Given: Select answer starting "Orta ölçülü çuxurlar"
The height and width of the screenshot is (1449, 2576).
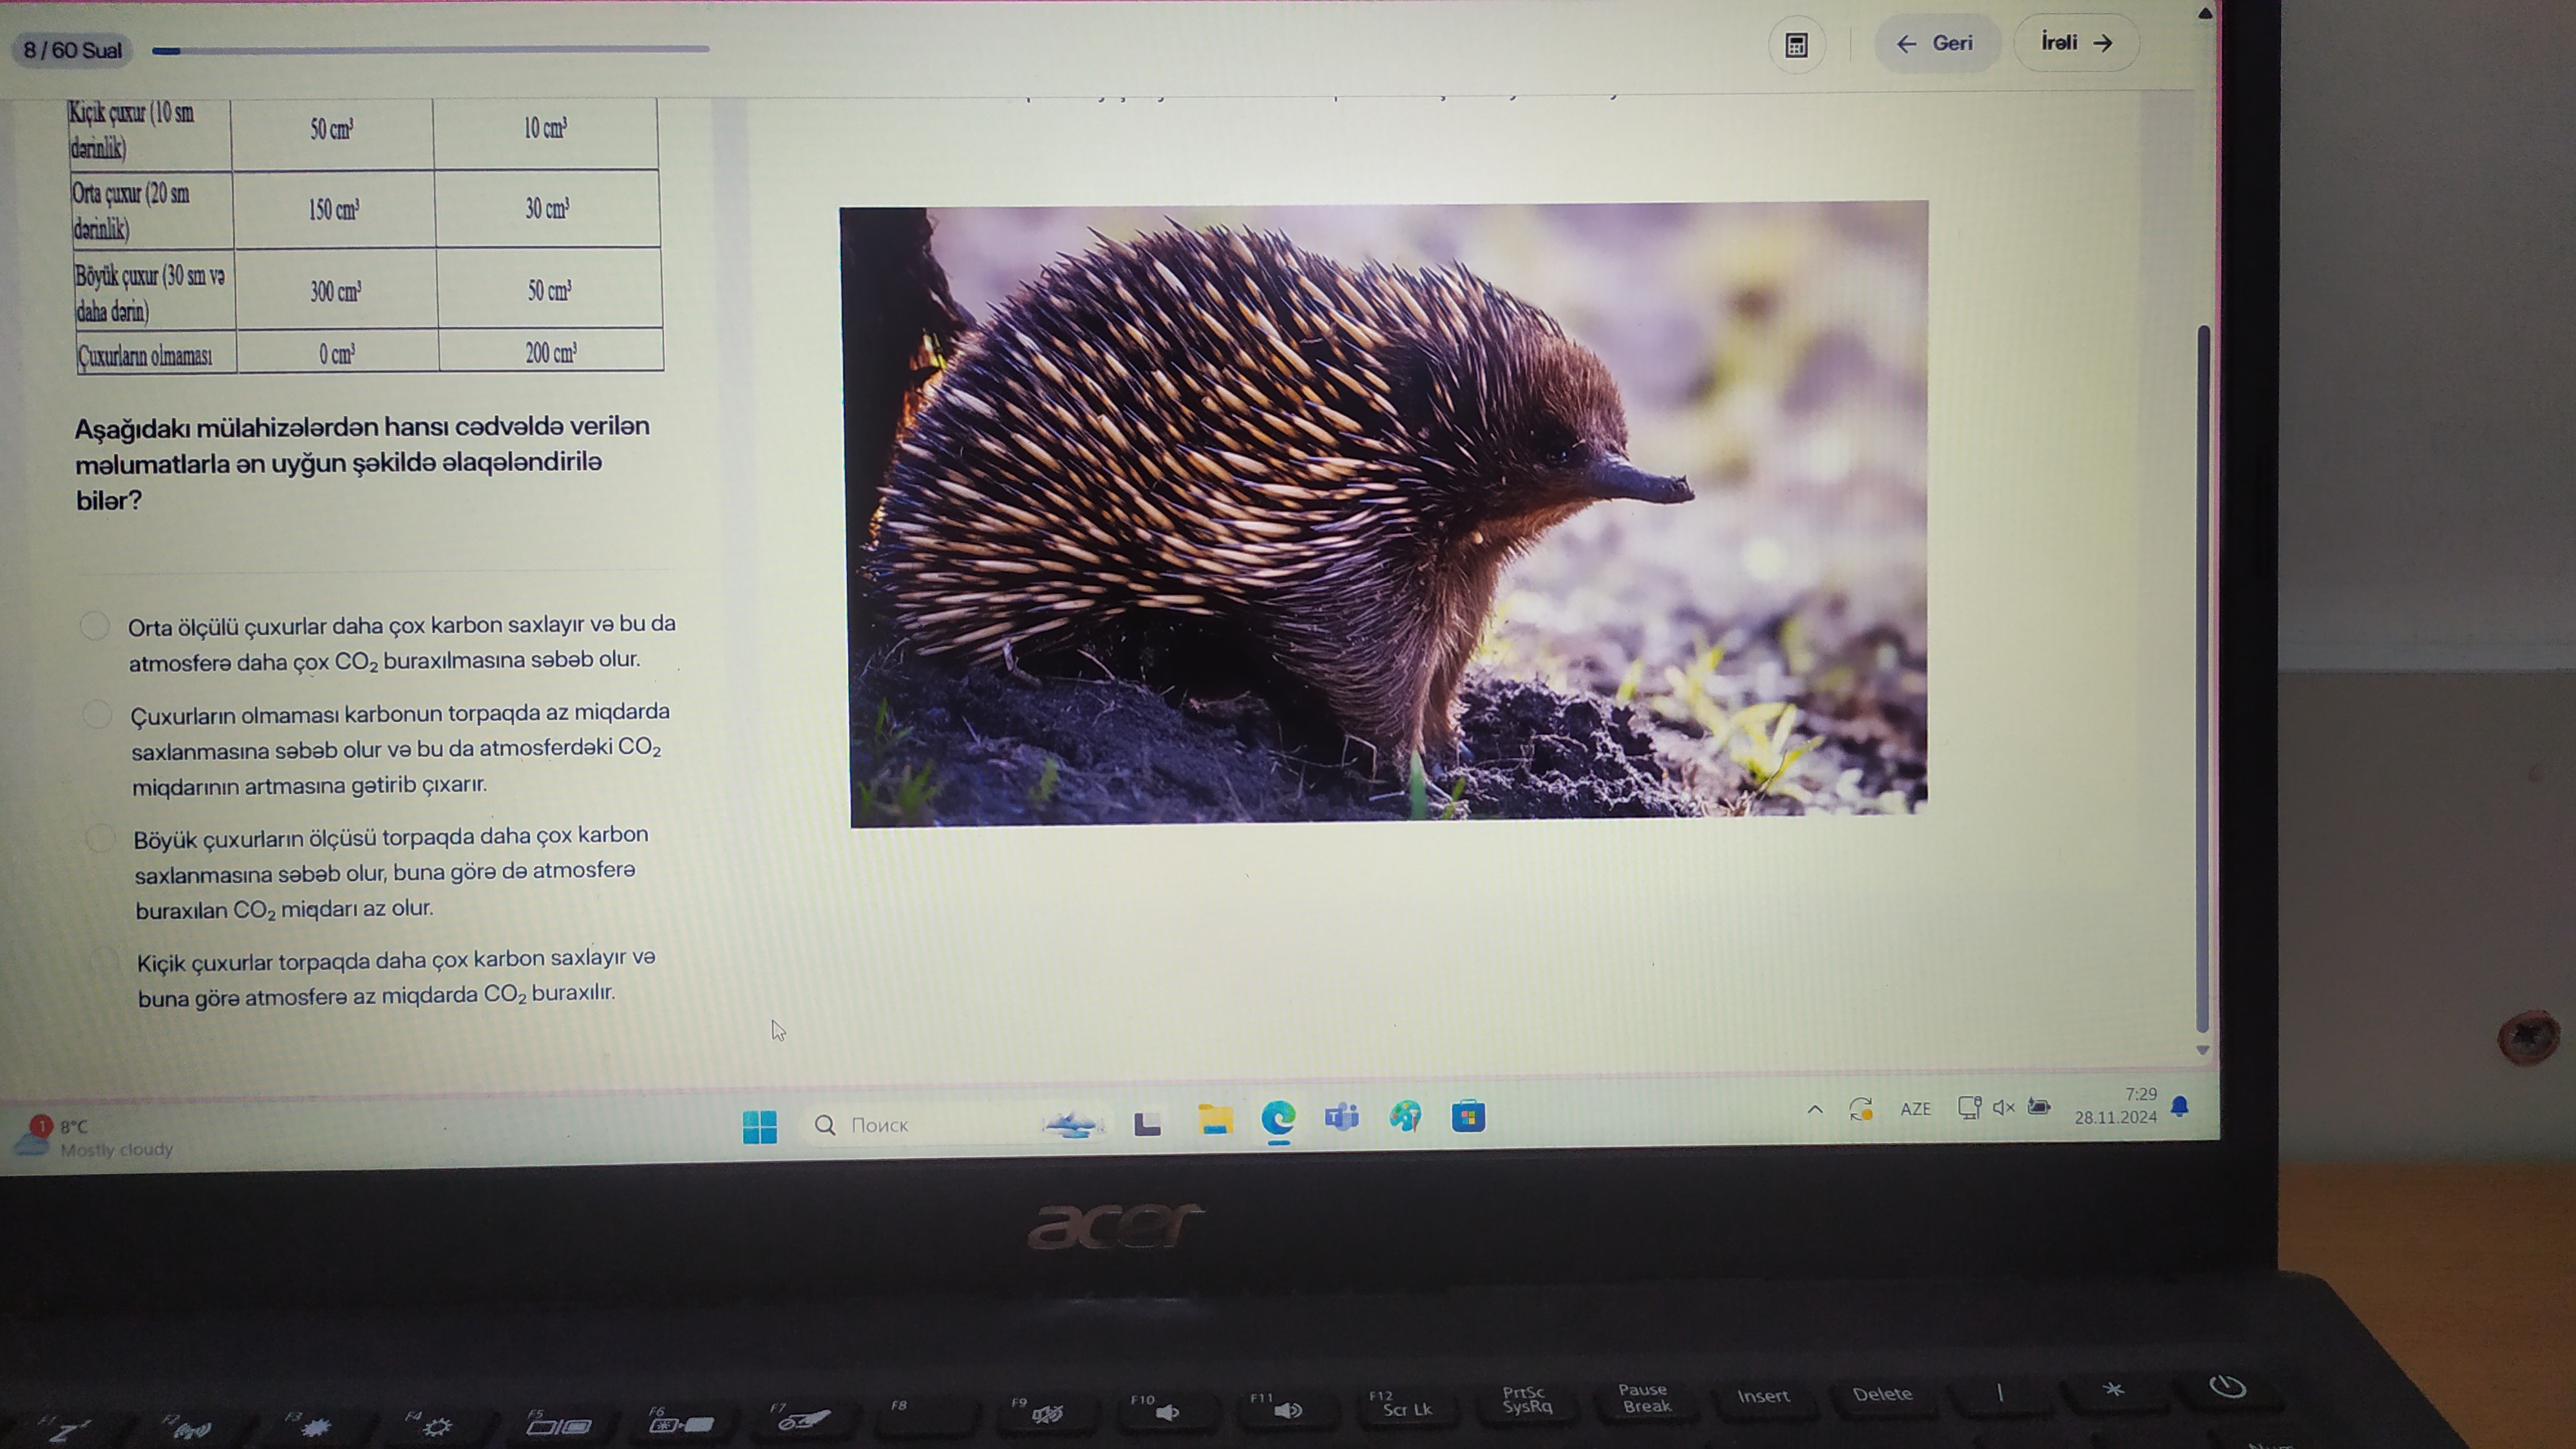Looking at the screenshot, I should coord(94,626).
